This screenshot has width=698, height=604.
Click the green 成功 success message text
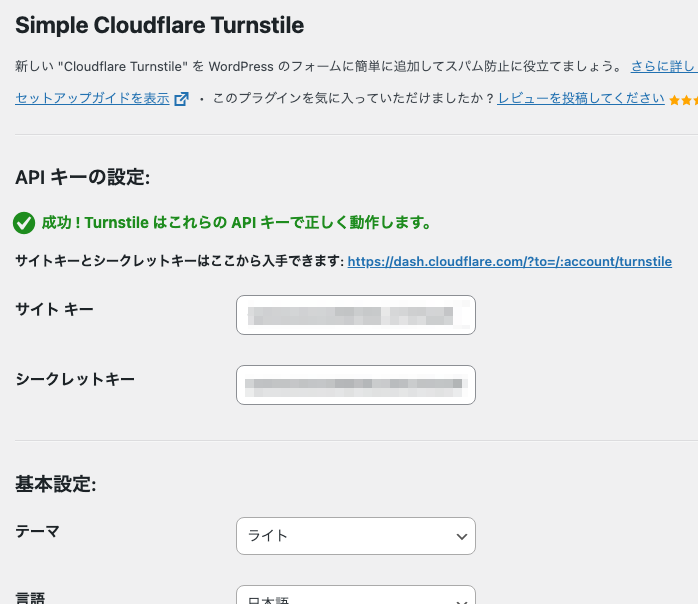pyautogui.click(x=236, y=223)
